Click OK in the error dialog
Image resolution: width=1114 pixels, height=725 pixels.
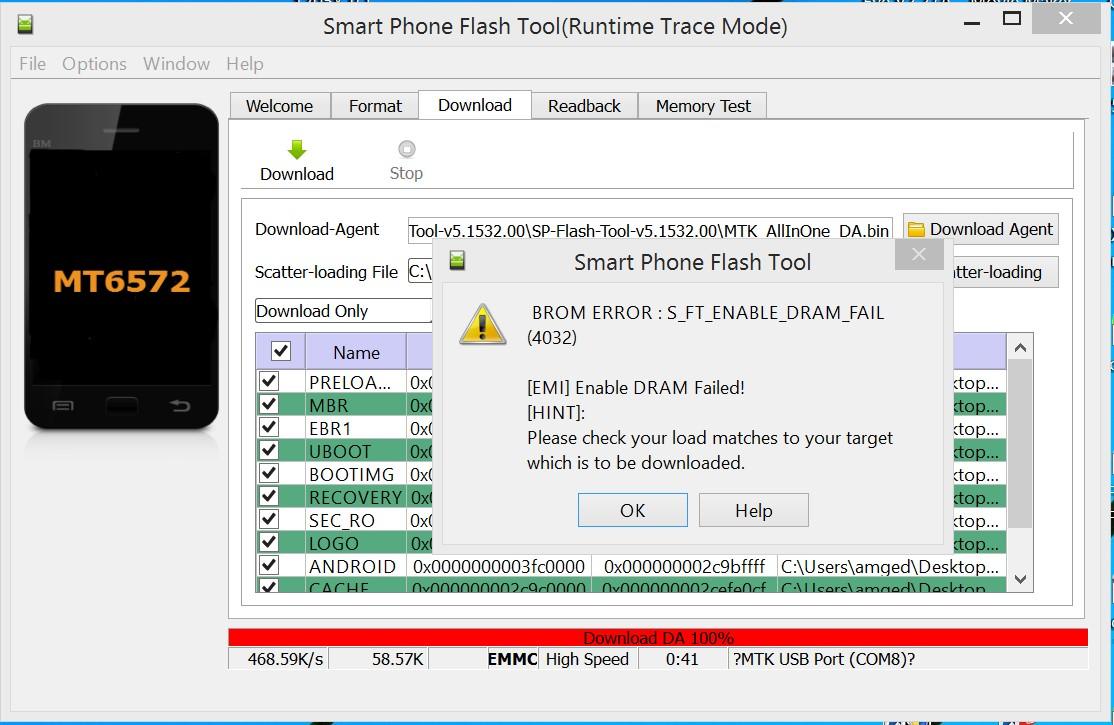[632, 510]
